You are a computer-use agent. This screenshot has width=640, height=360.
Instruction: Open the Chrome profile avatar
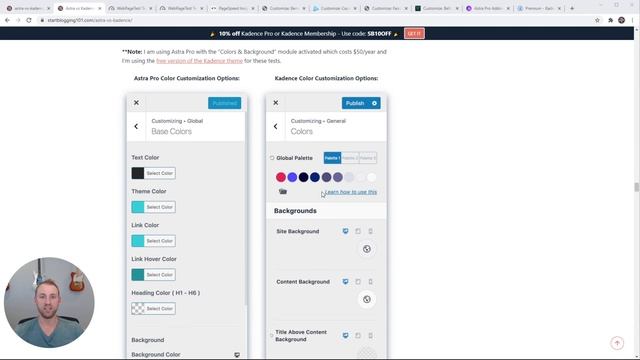tap(621, 20)
